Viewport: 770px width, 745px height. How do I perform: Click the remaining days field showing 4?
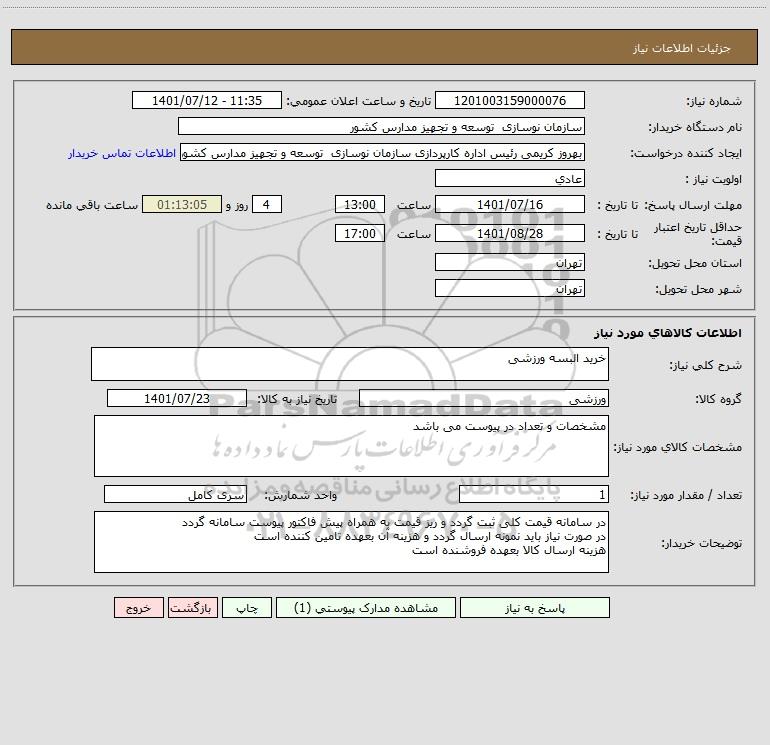(x=267, y=204)
